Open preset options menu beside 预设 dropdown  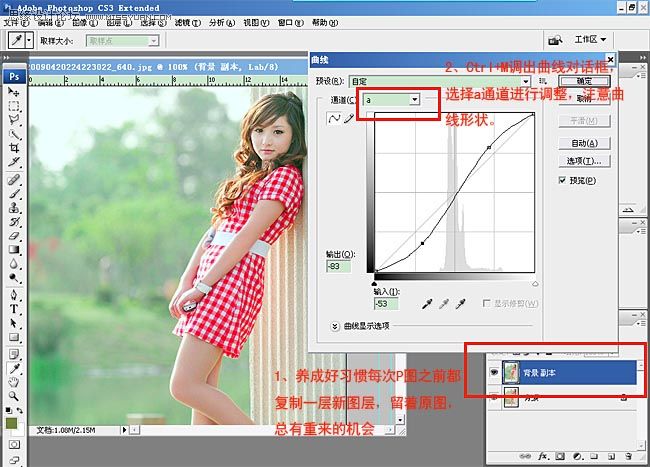pos(543,81)
